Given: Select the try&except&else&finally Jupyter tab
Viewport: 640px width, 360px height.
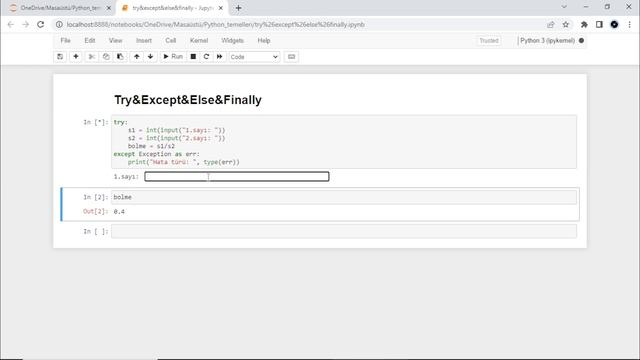Looking at the screenshot, I should [x=173, y=8].
